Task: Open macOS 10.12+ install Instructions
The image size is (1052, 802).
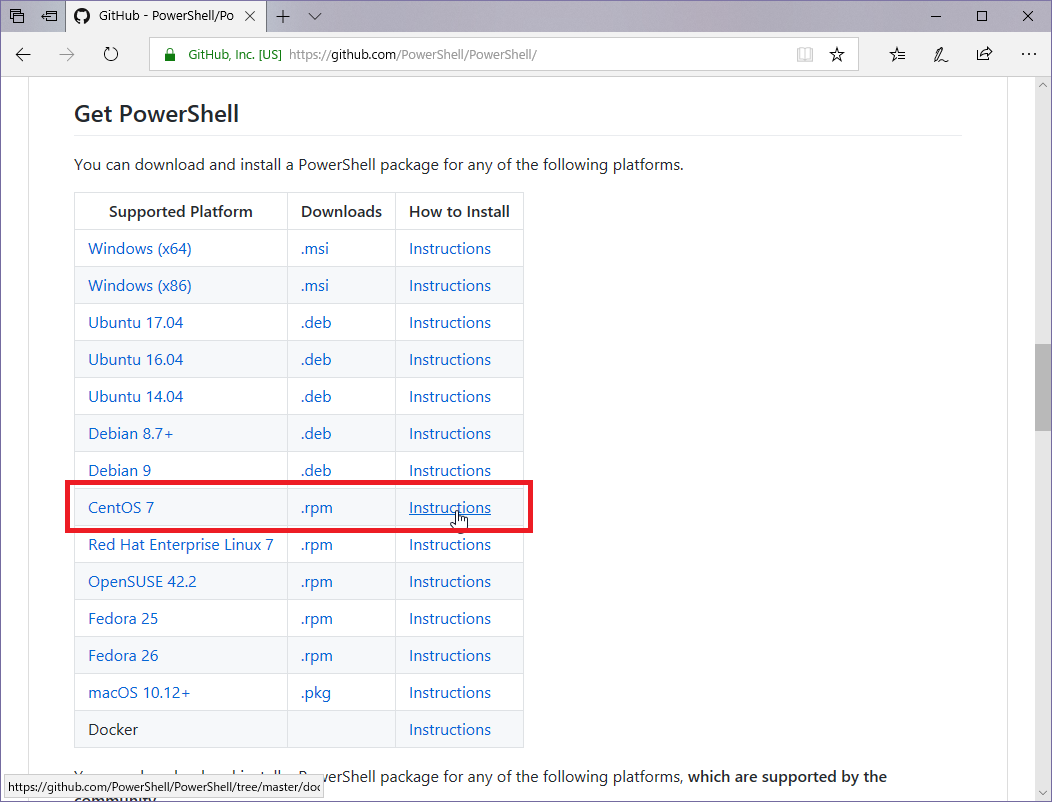Action: click(x=450, y=692)
